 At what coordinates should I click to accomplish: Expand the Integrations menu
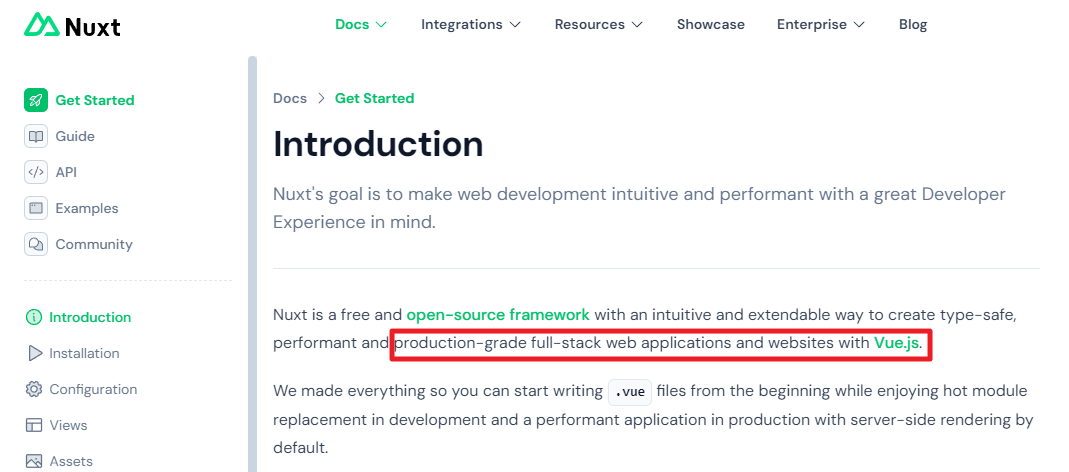click(470, 25)
